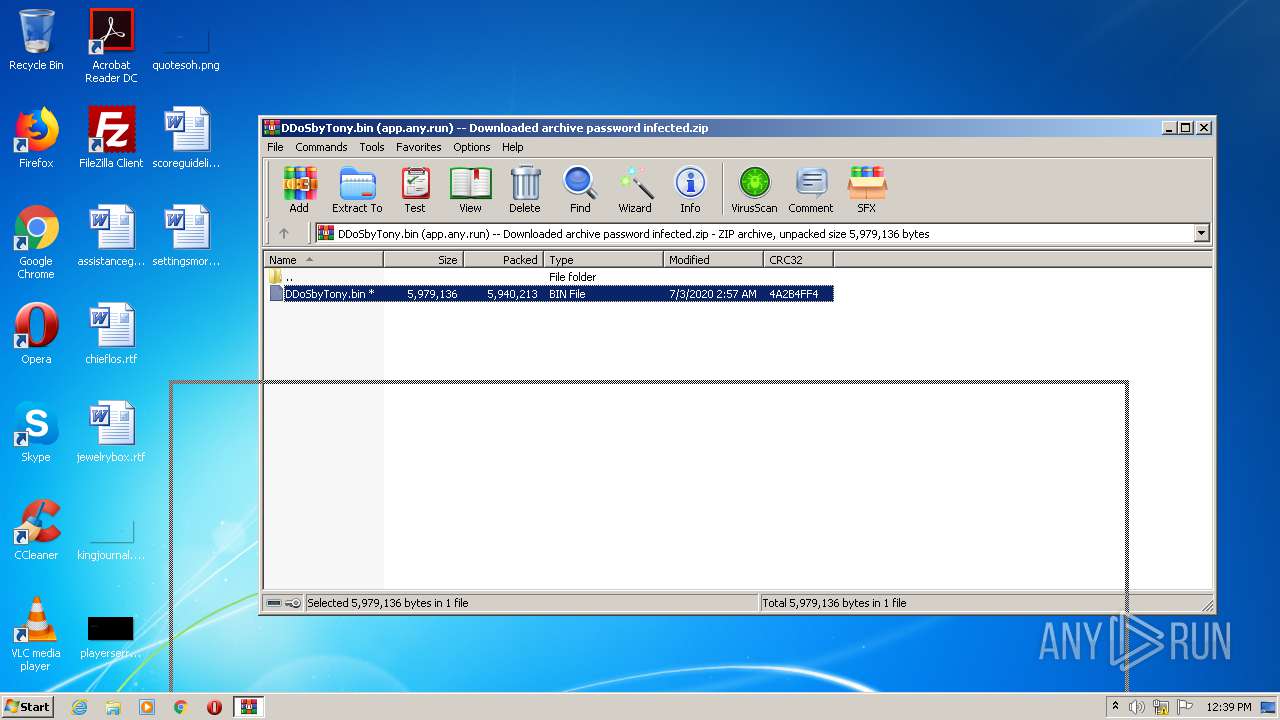Select chieflos.rtf desktop document
1280x720 pixels.
point(111,333)
